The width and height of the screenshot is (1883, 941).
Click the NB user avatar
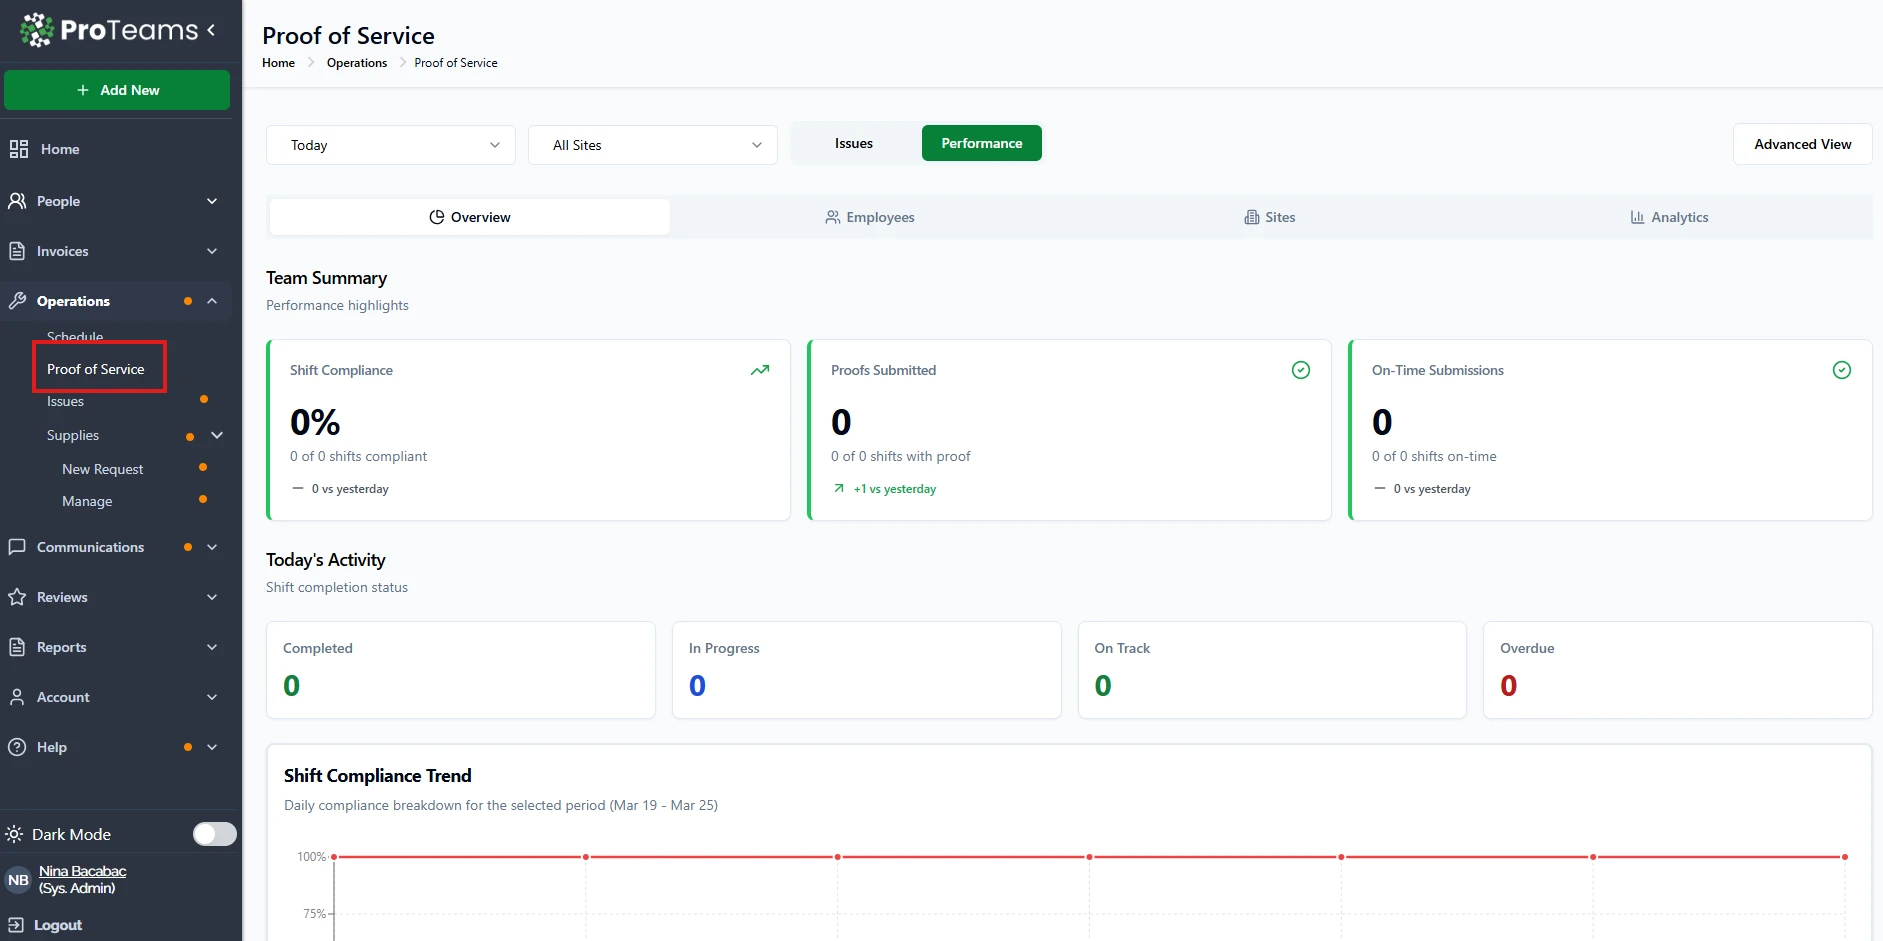tap(18, 880)
